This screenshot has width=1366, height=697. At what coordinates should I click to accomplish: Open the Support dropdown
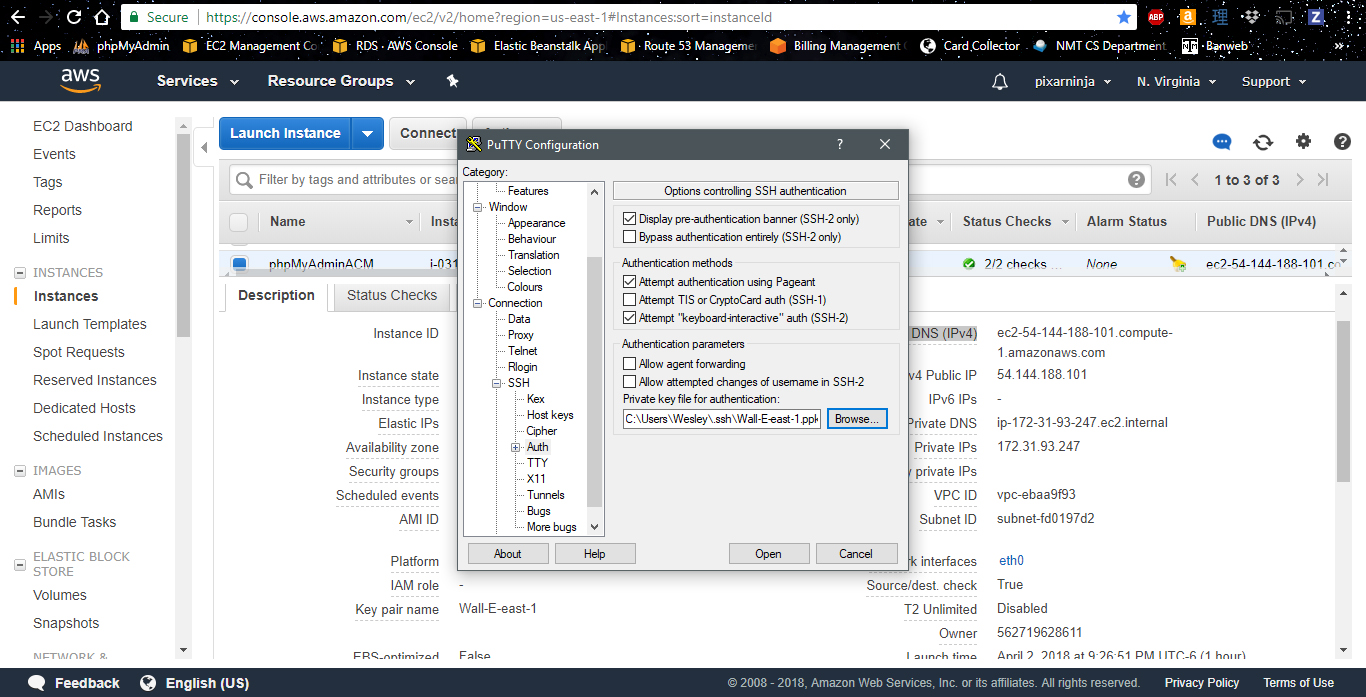click(1275, 82)
